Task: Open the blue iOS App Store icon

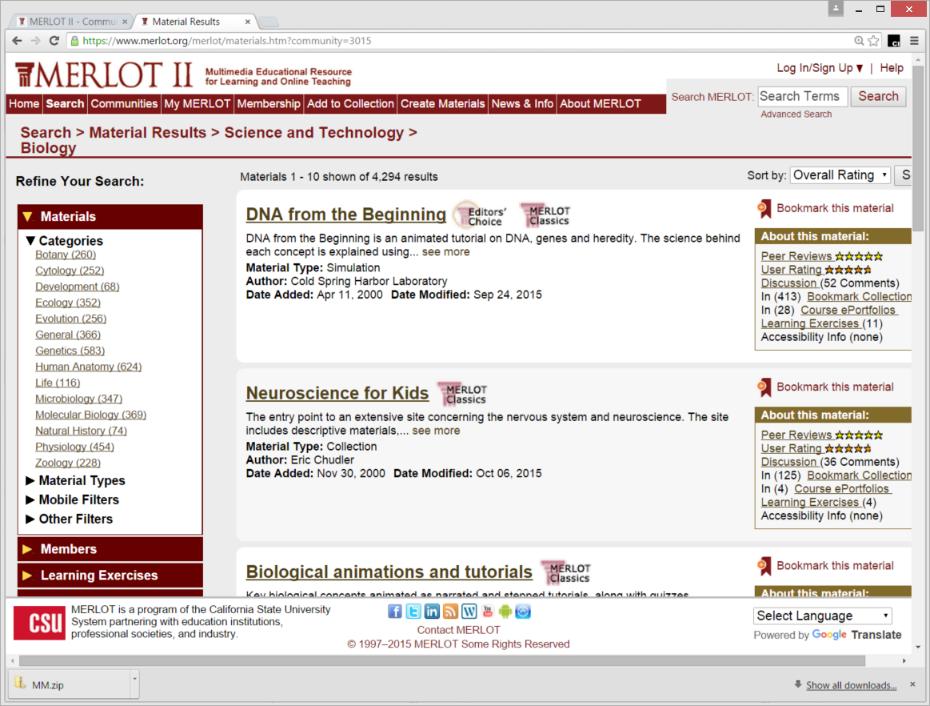Action: click(523, 611)
